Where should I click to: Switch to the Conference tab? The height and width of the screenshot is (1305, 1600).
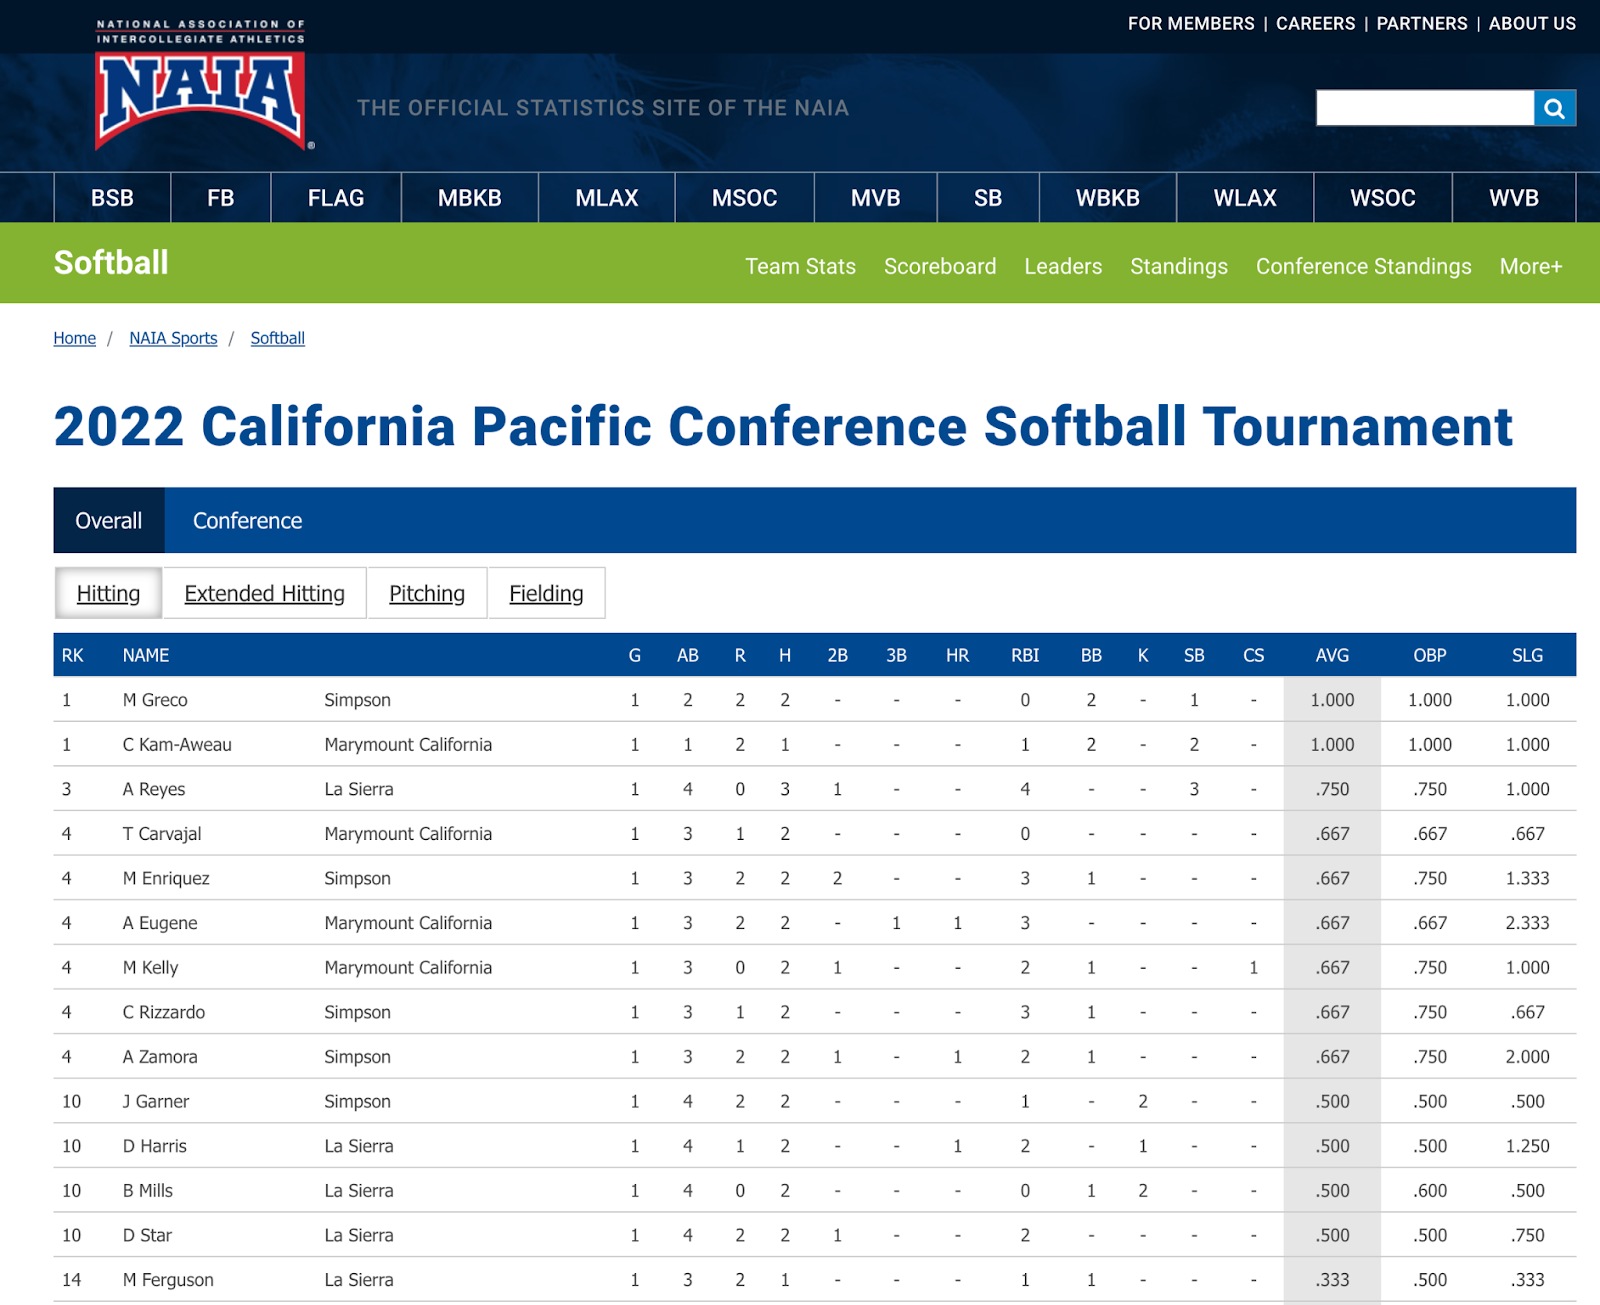[x=247, y=521]
